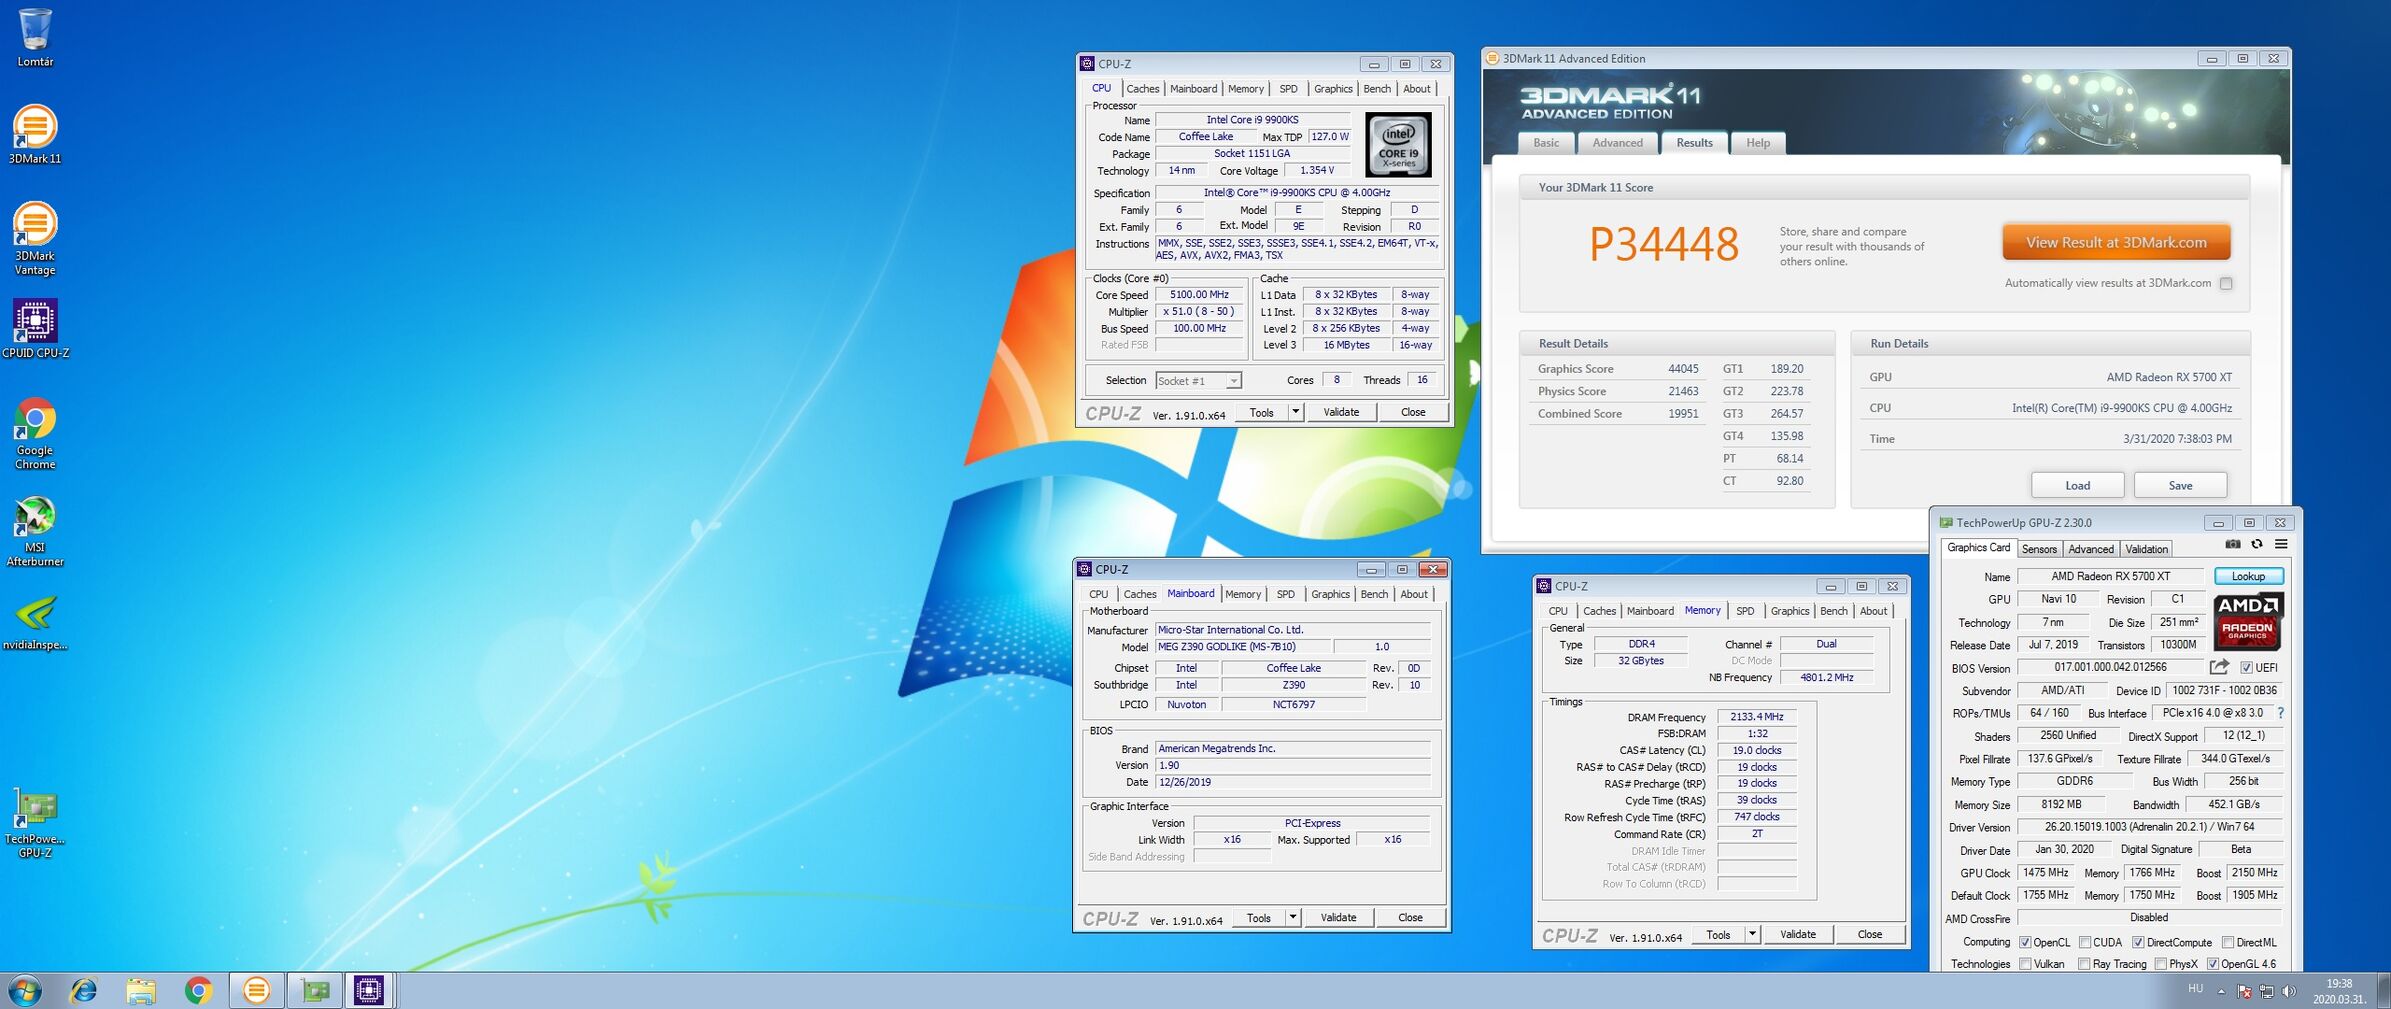
Task: Show hidden system tray icons
Action: 2221,991
